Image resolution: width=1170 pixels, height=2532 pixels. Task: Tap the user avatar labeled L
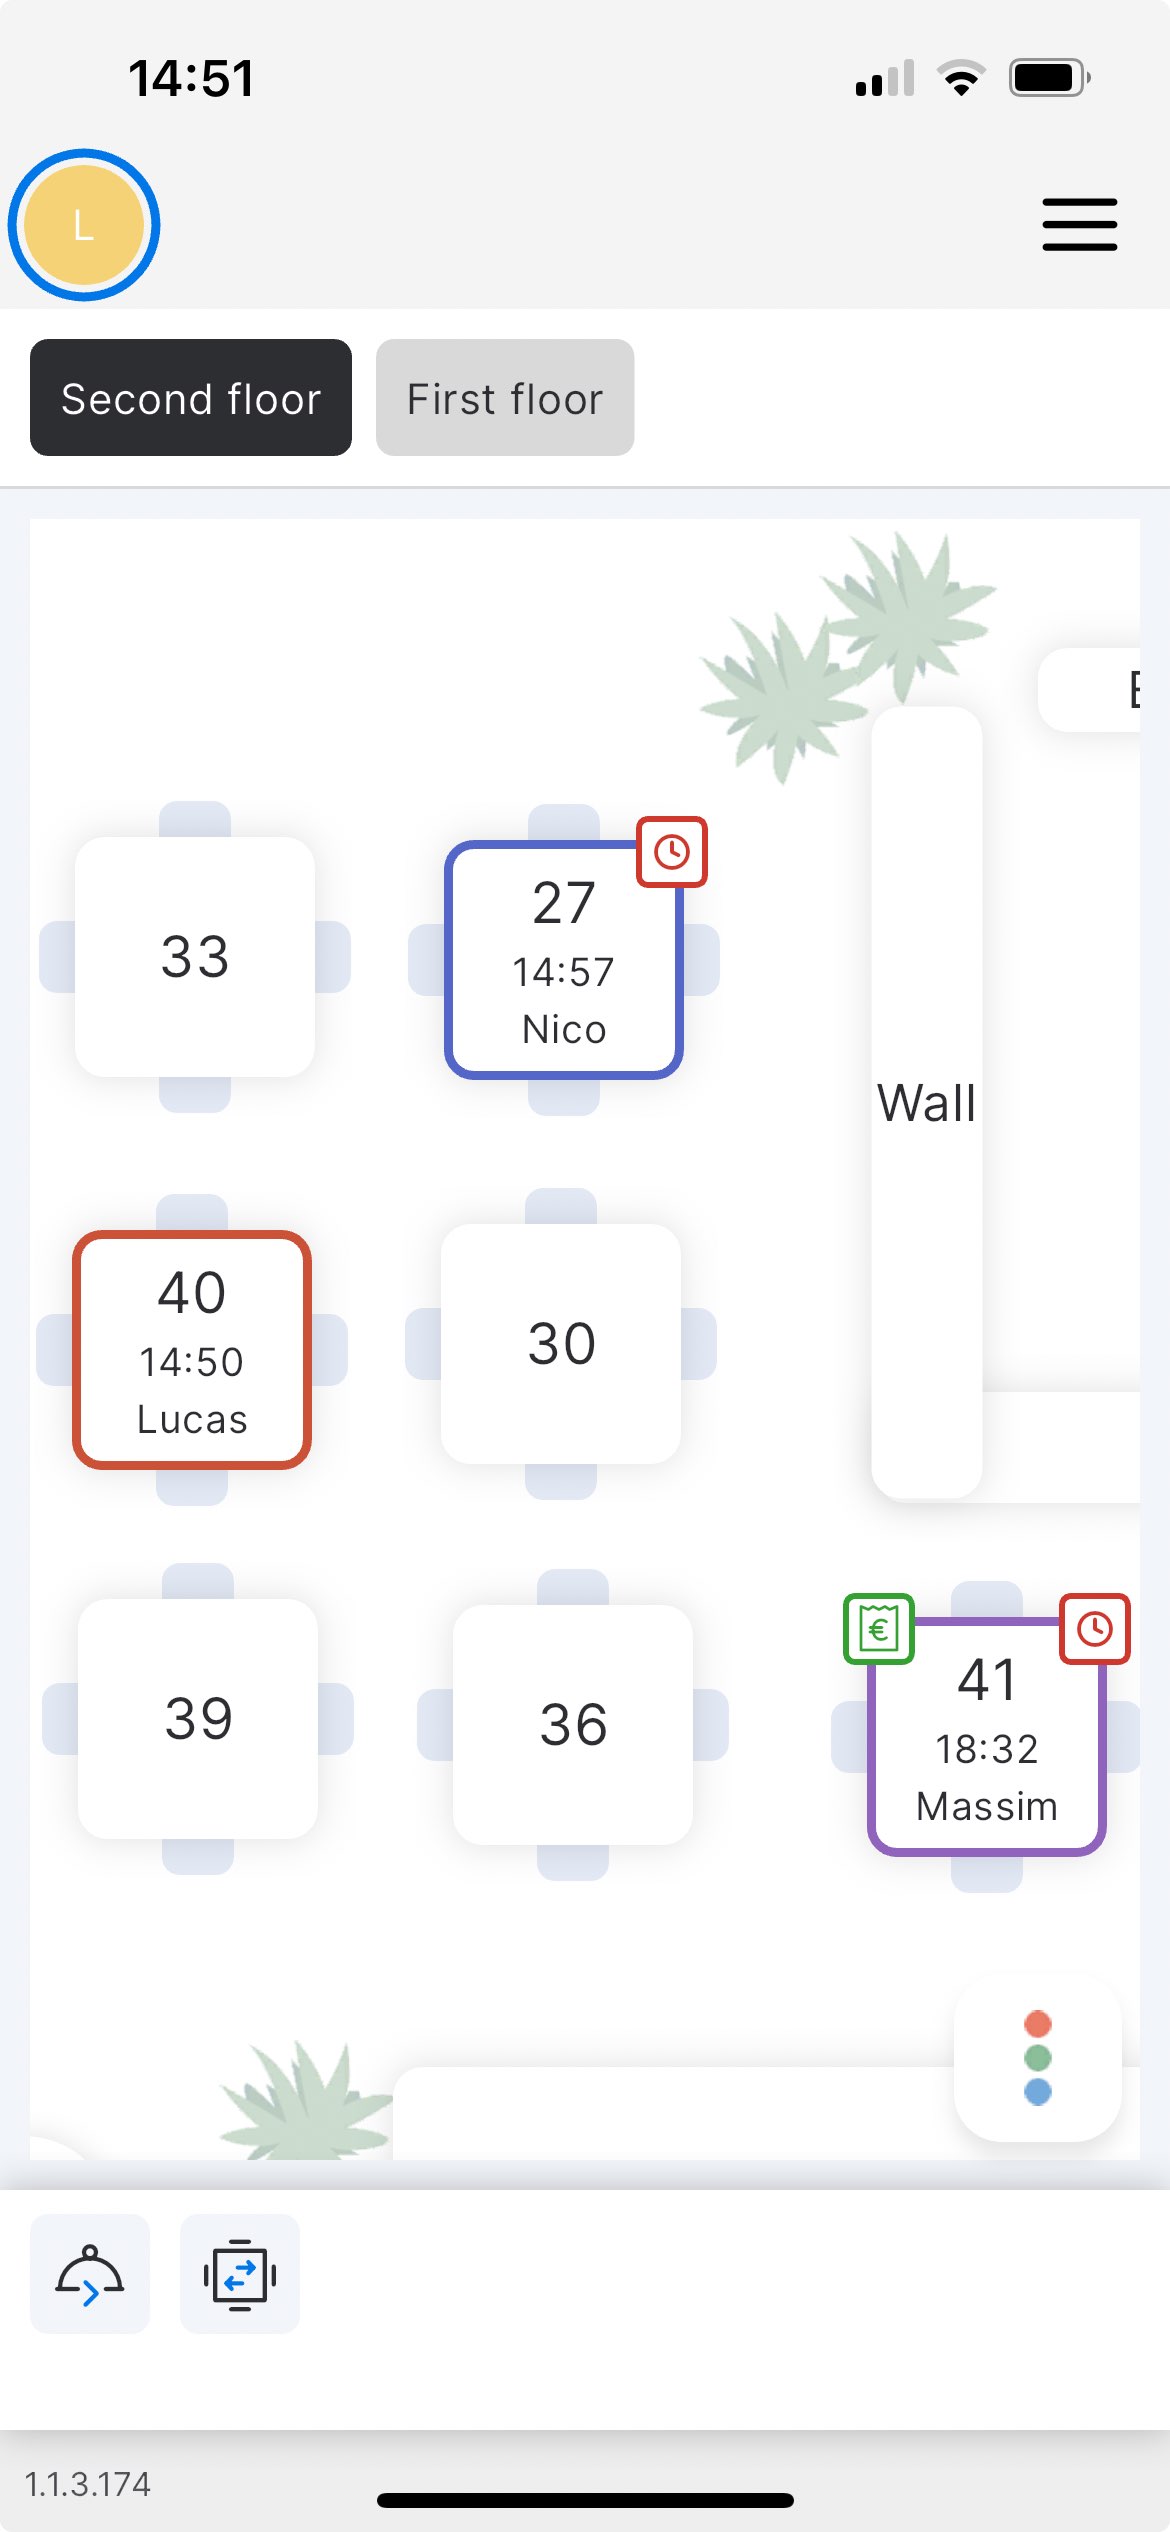coord(84,225)
